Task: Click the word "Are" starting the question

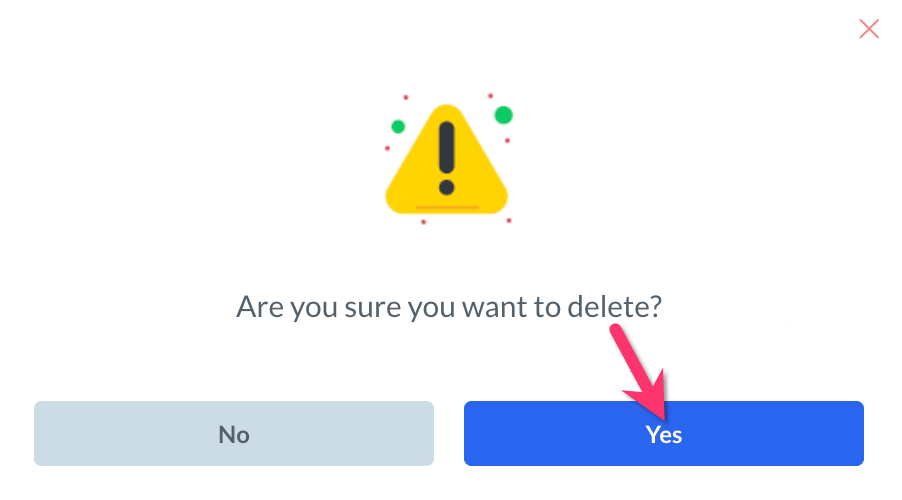Action: (260, 307)
